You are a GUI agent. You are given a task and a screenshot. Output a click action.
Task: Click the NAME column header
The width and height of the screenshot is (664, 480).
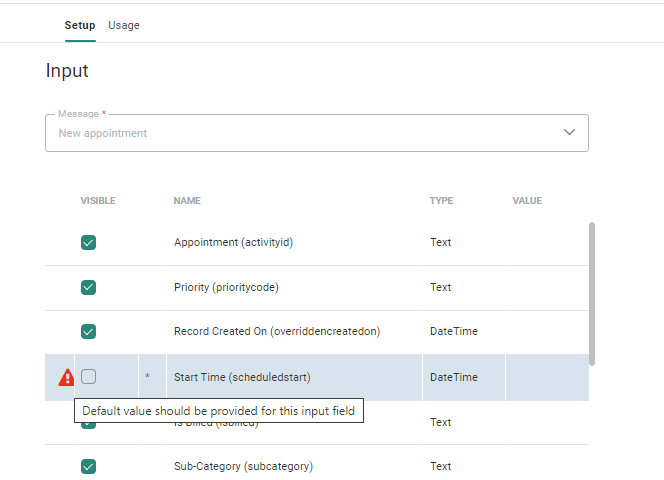click(x=187, y=201)
